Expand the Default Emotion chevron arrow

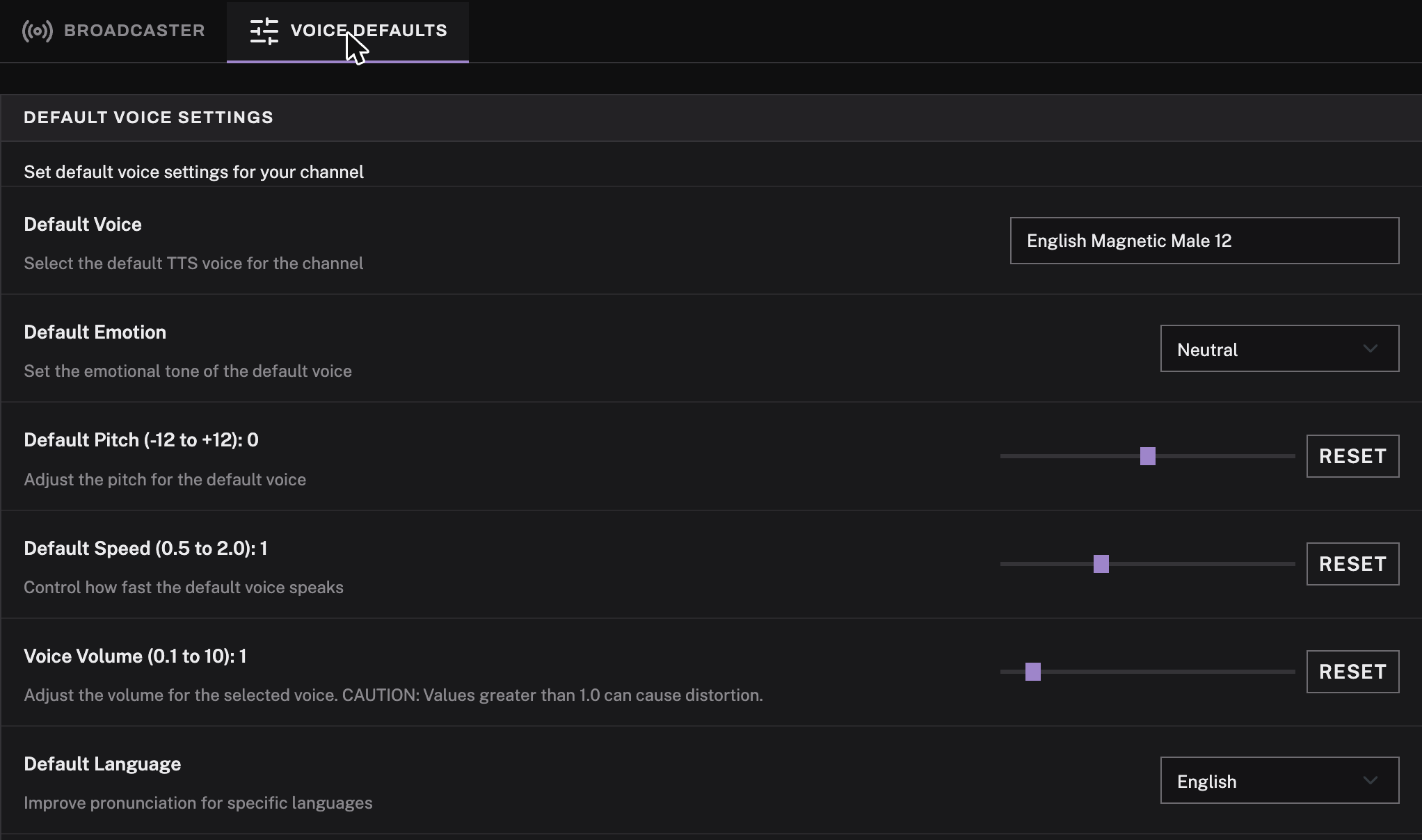click(1370, 349)
